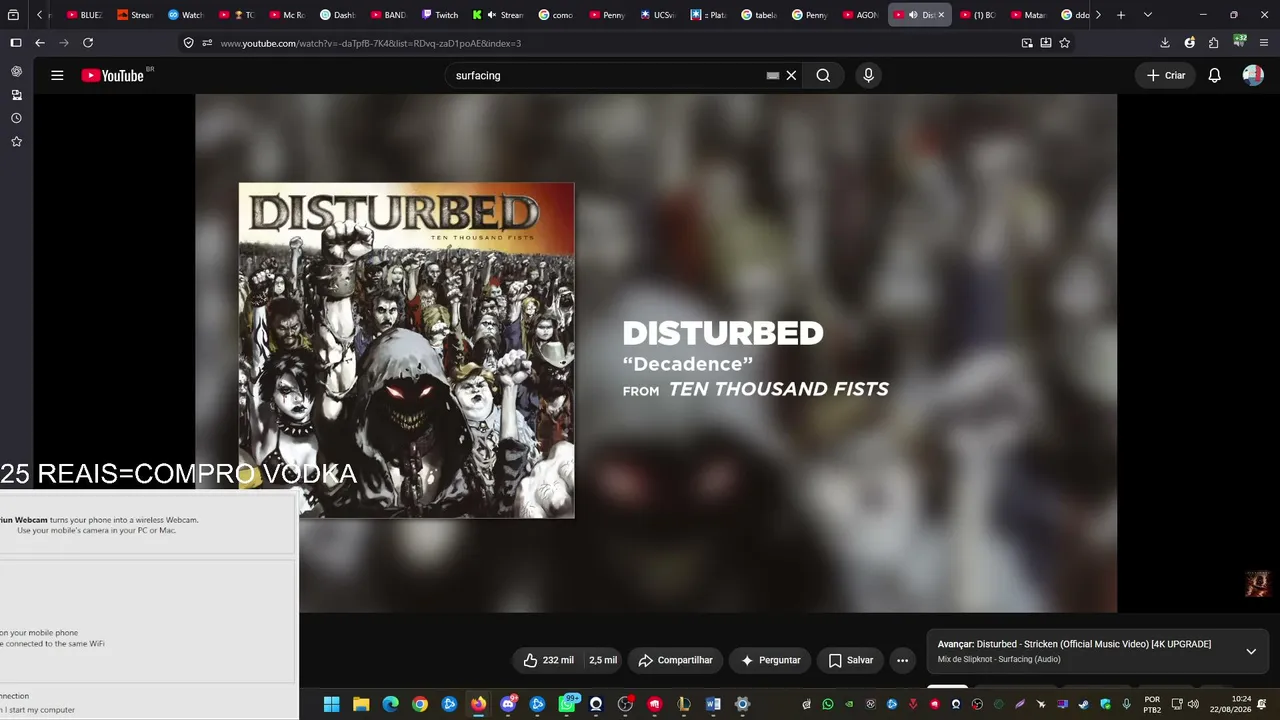Click the search magnifier button
Viewport: 1280px width, 720px height.
pos(823,75)
